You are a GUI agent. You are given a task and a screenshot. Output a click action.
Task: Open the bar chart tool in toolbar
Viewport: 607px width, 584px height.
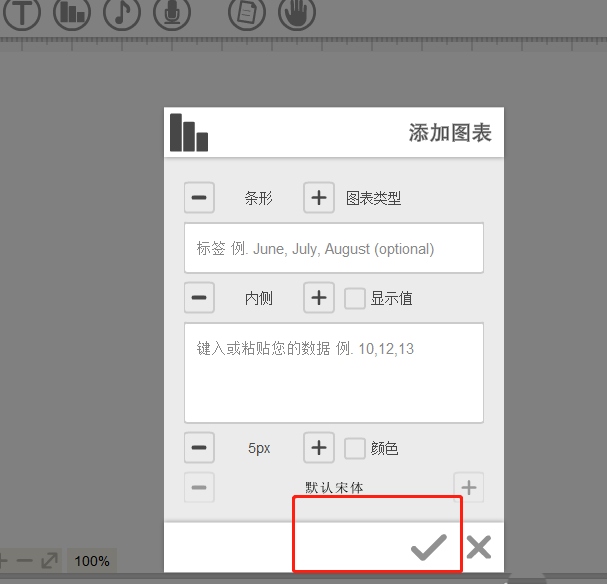(x=72, y=12)
